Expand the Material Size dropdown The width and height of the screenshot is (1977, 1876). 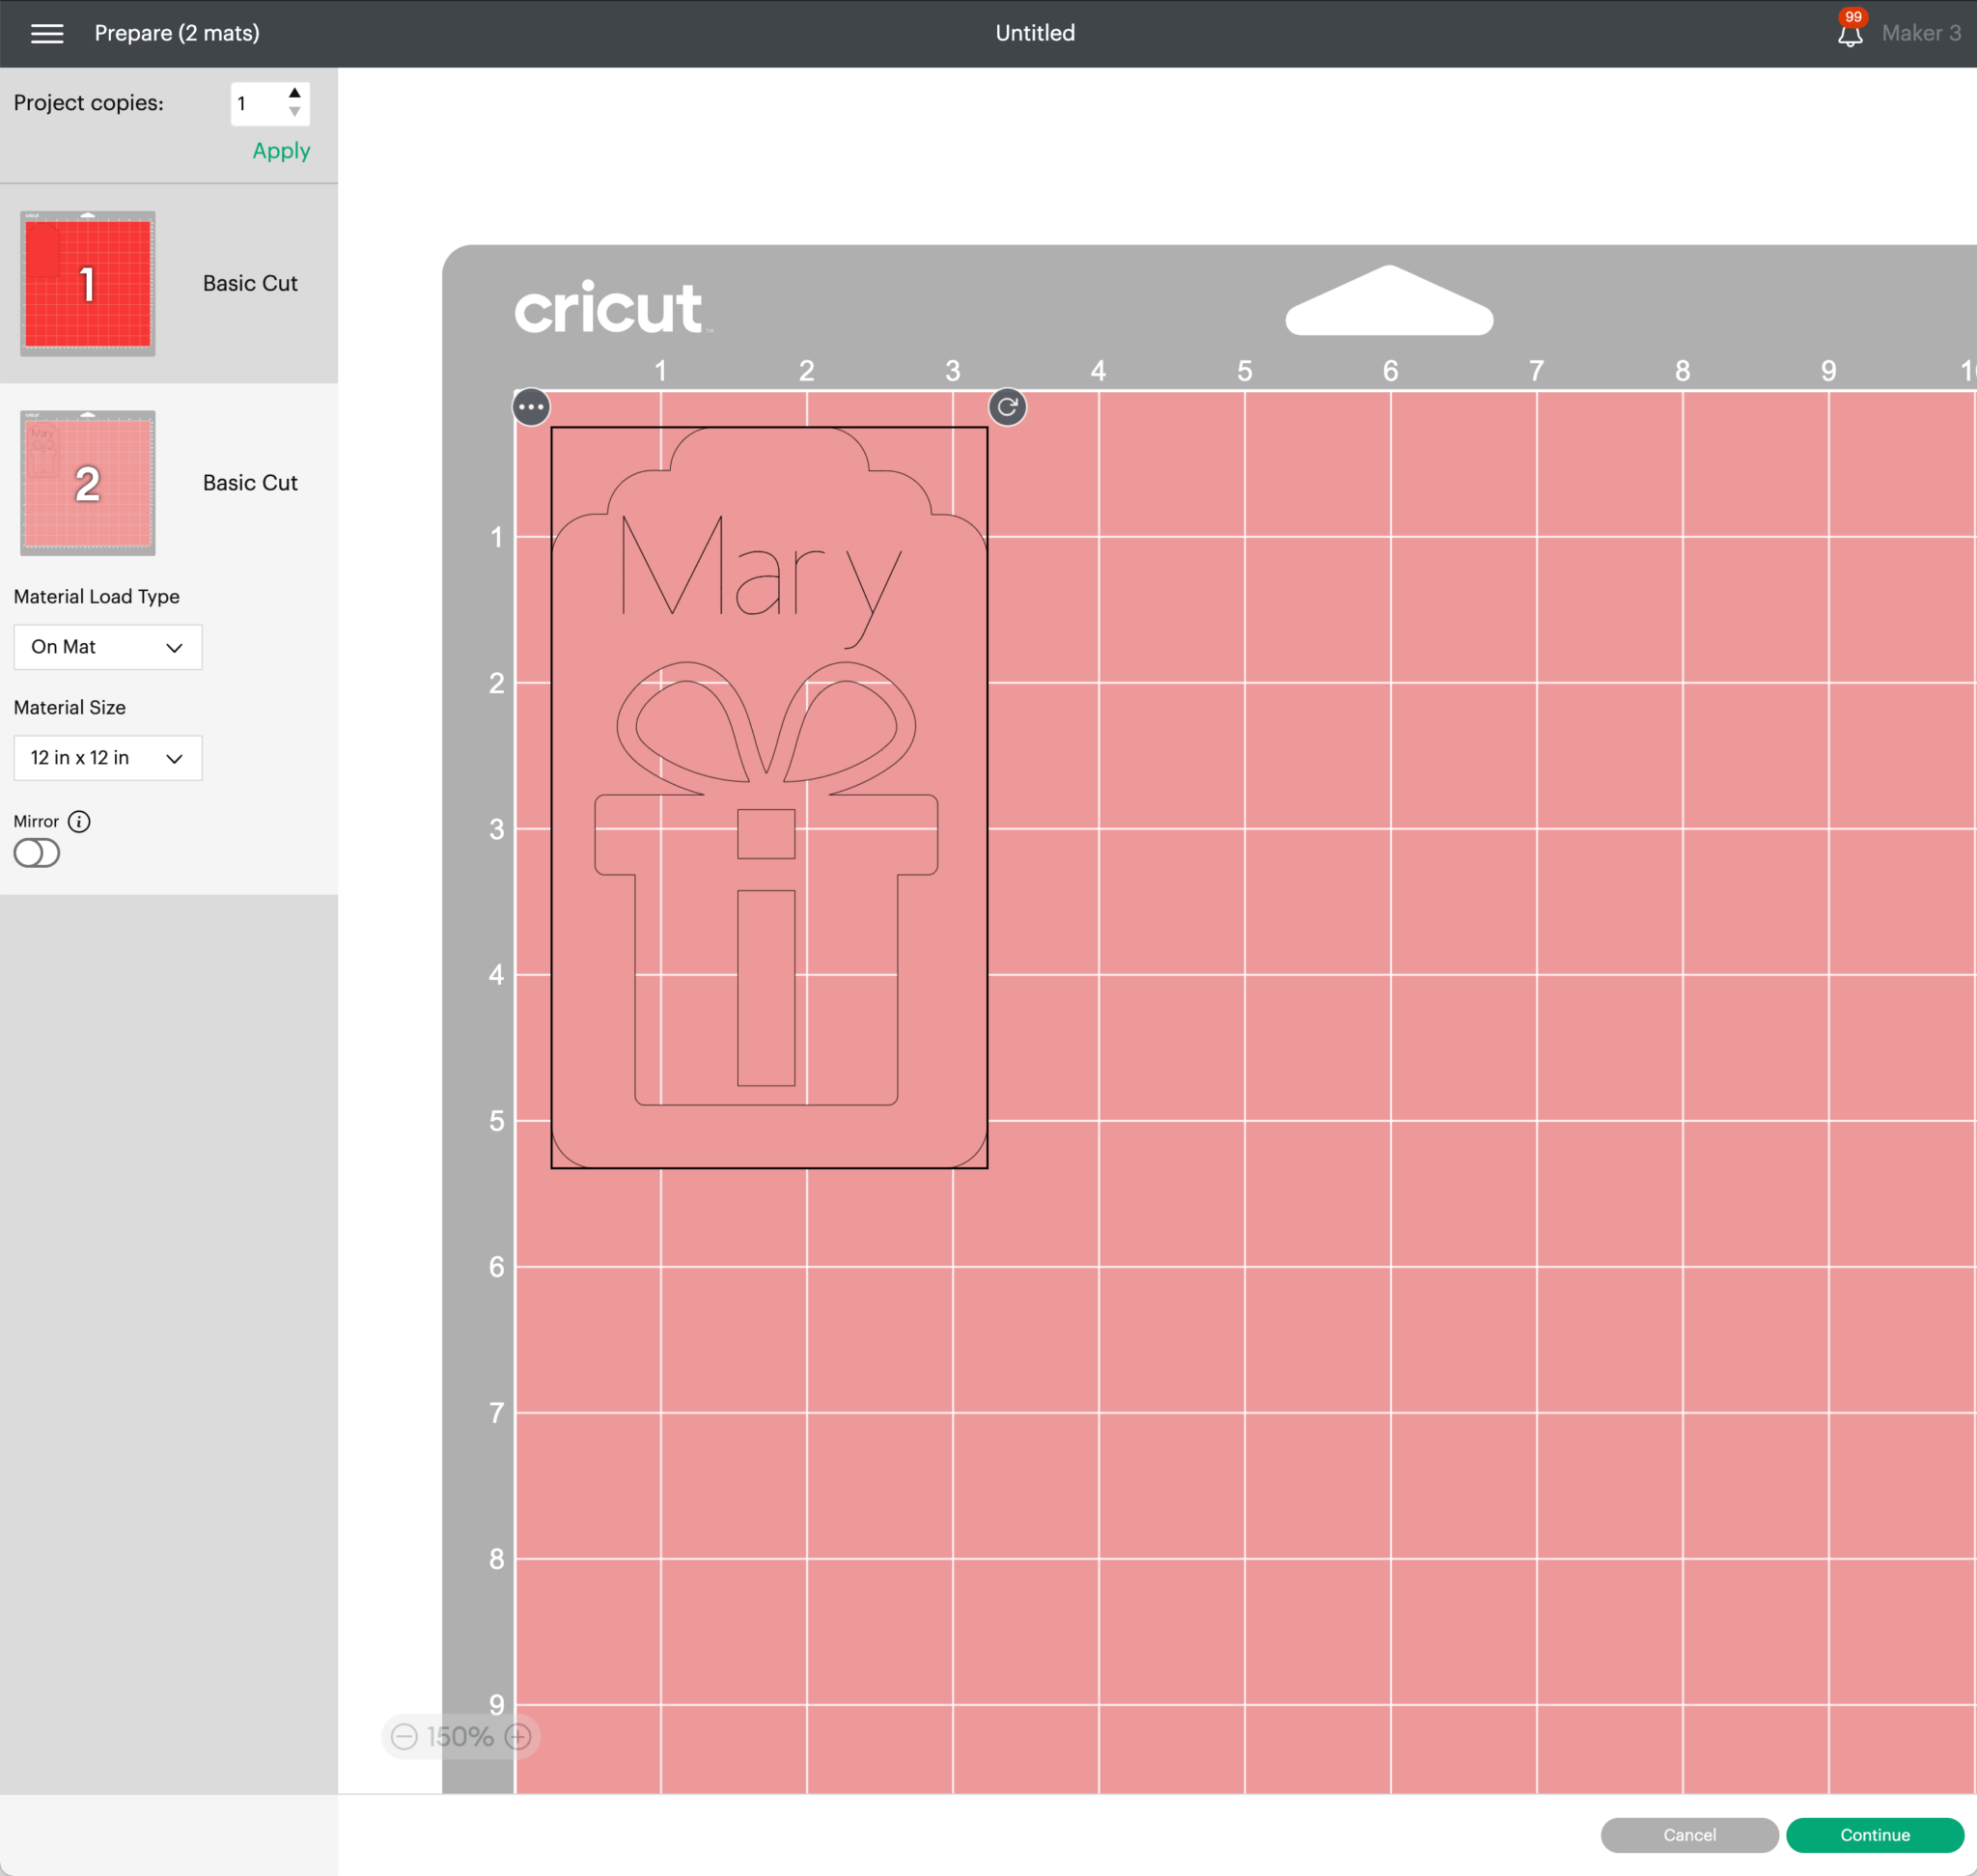pos(108,758)
